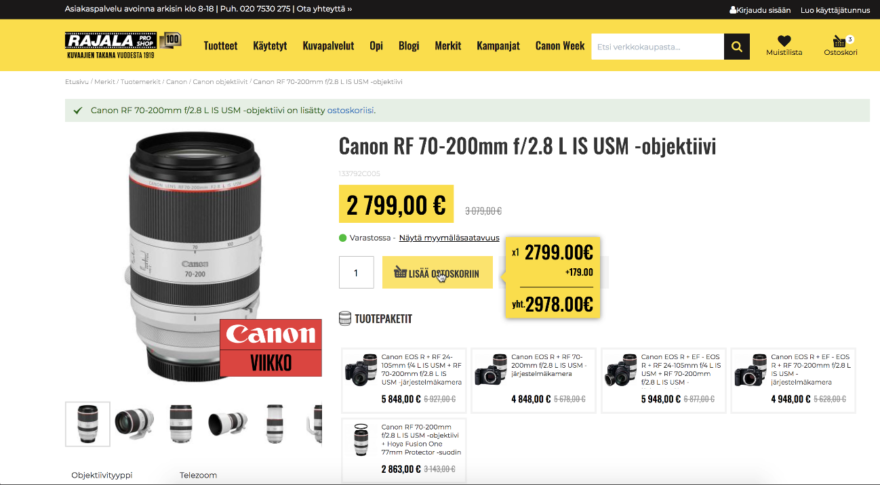
Task: Click the user icon beside Kirjaudu sisään
Action: pos(732,10)
